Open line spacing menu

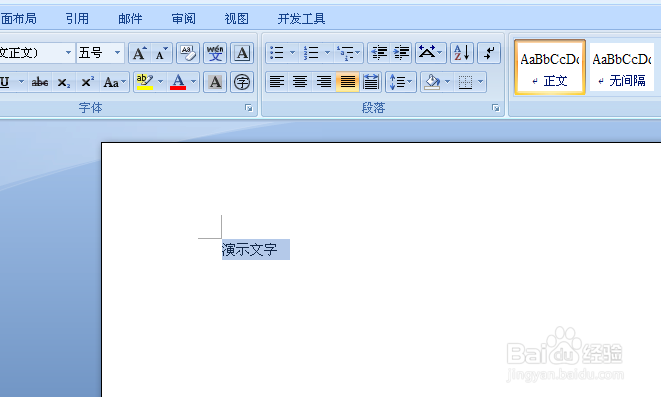click(x=400, y=82)
